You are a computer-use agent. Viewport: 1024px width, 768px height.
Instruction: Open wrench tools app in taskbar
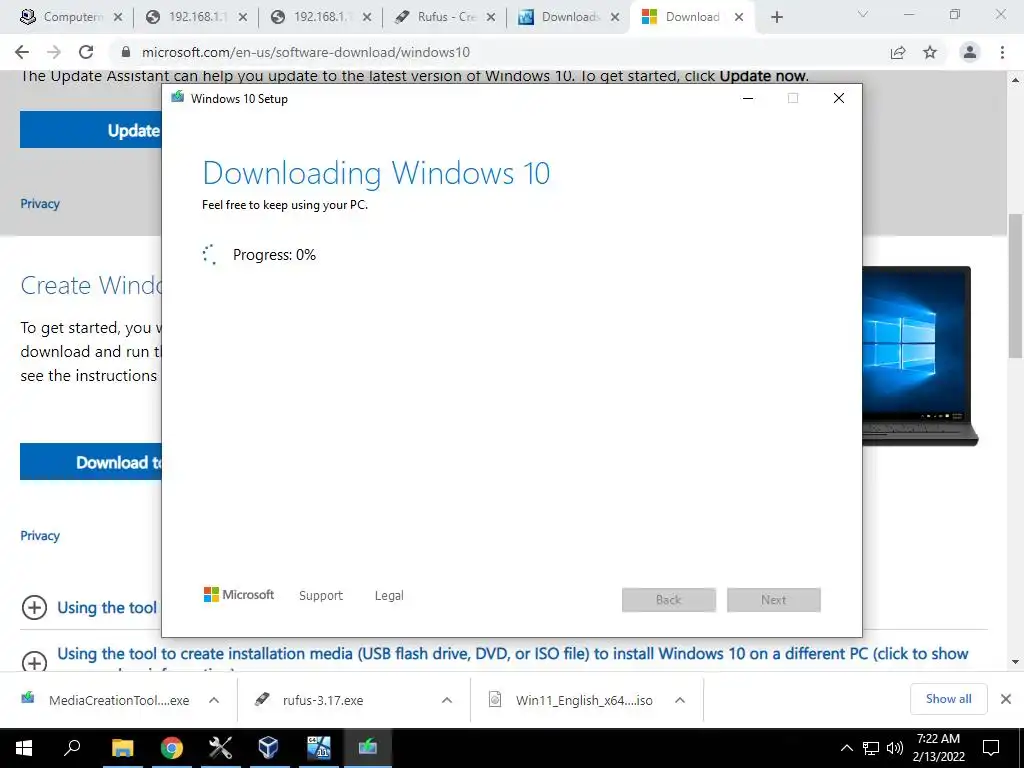(x=221, y=748)
